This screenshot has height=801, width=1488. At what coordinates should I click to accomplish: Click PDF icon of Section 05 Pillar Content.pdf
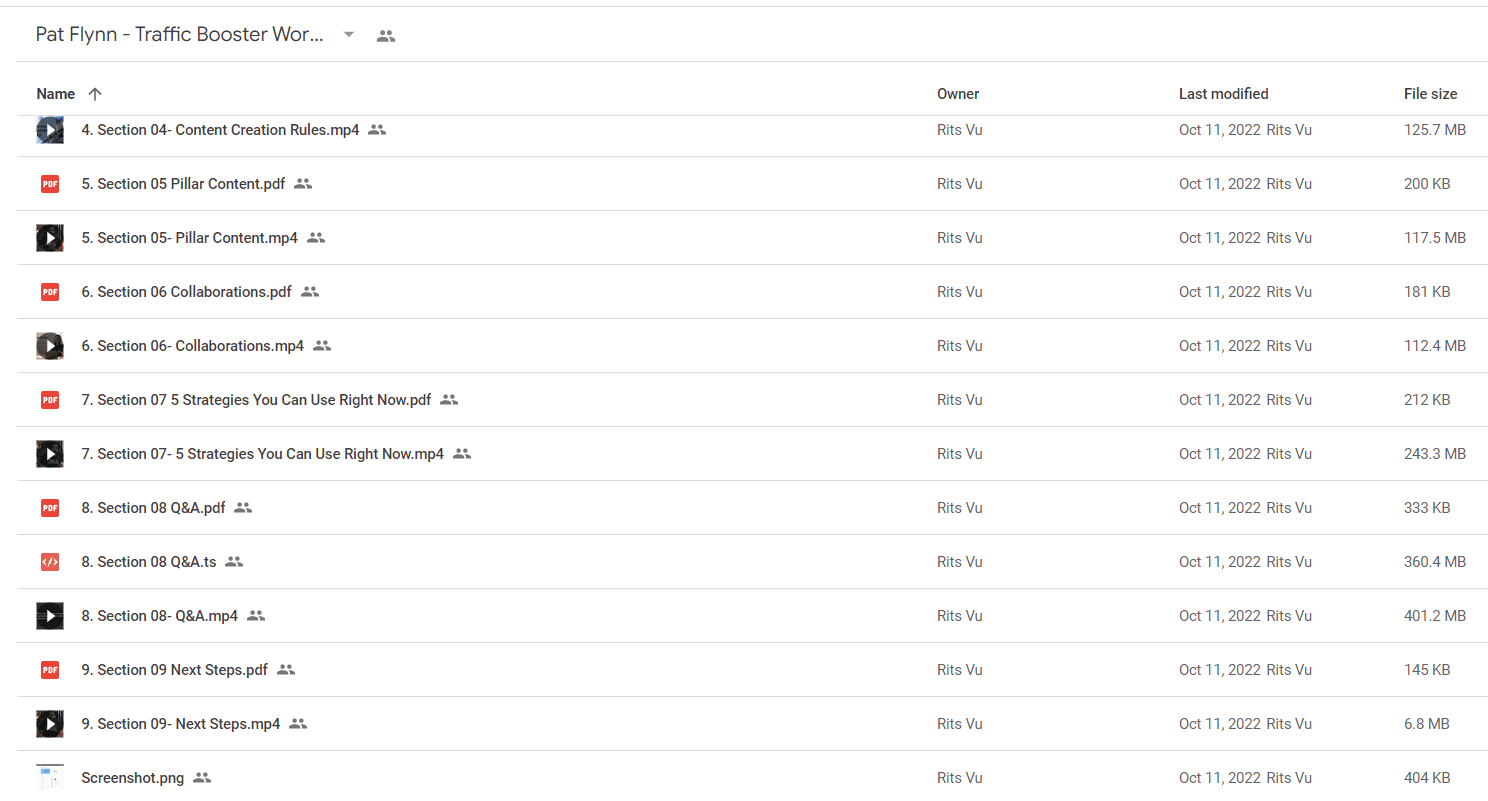(50, 184)
